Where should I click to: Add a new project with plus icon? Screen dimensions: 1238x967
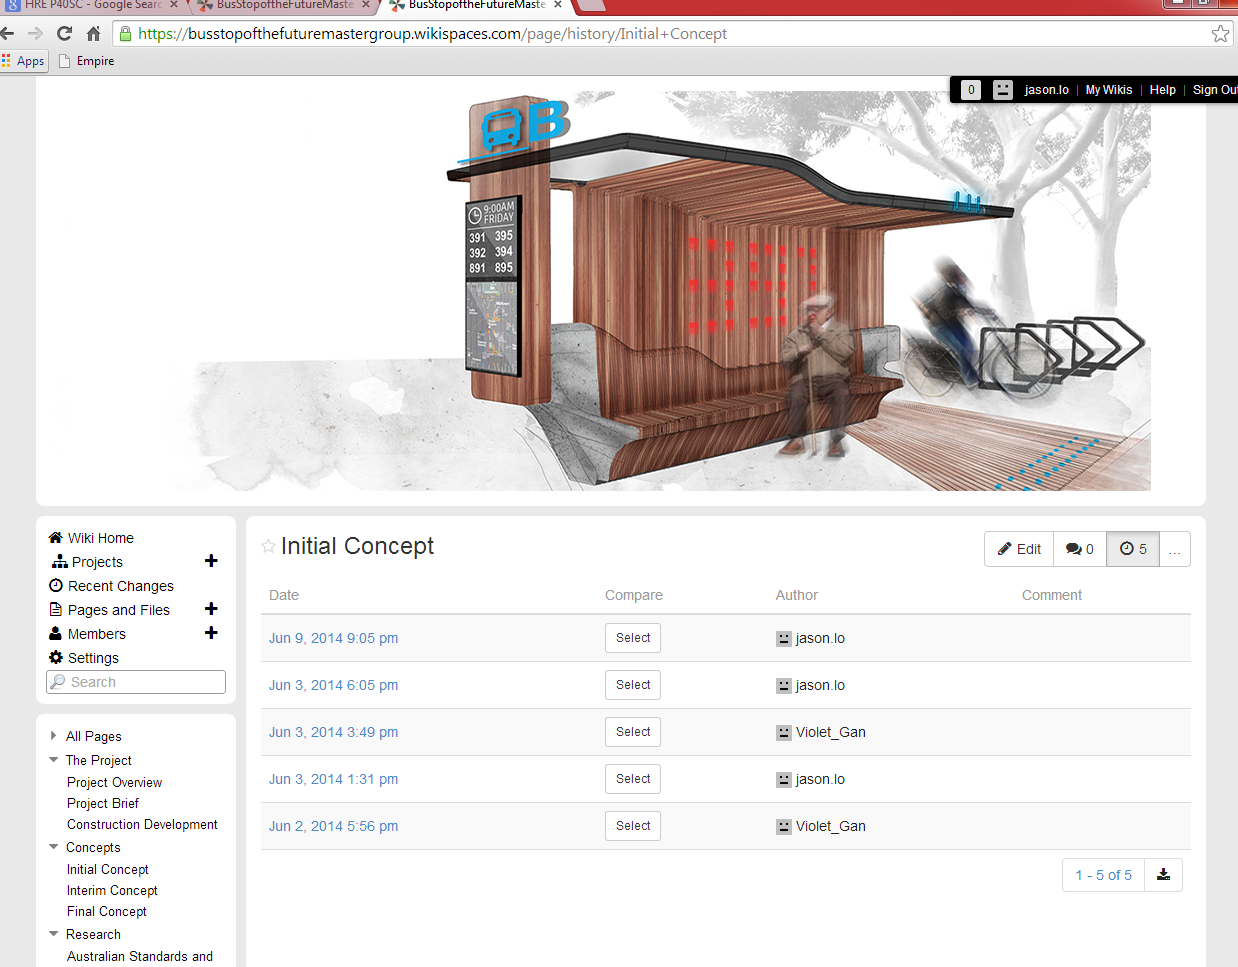click(211, 561)
